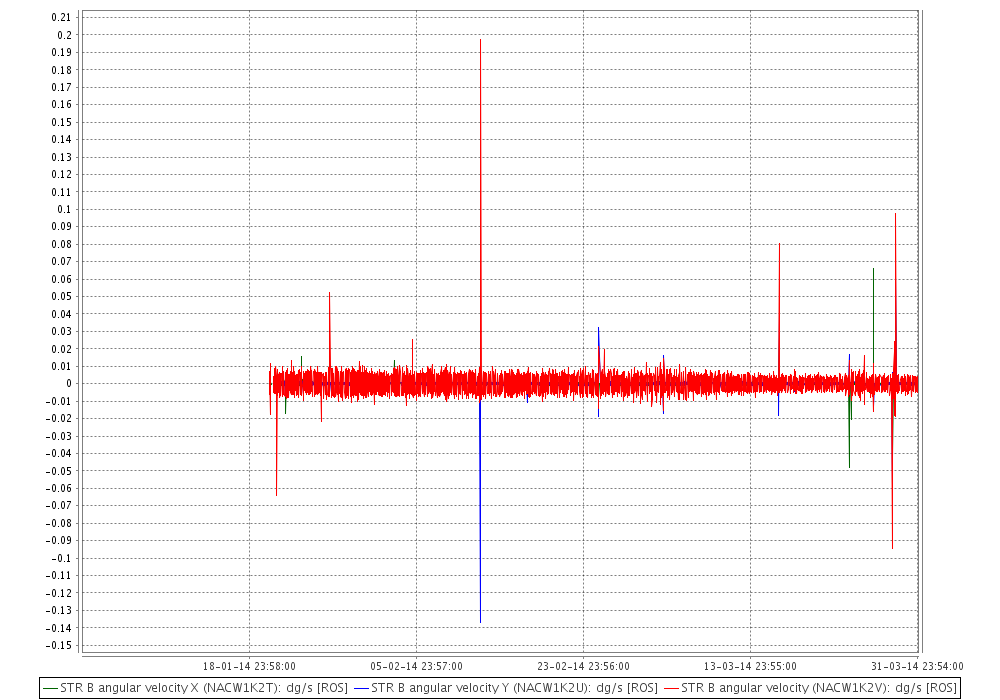Select STR B angular velocity Y legend entry
This screenshot has width=1000, height=700.
point(506,688)
